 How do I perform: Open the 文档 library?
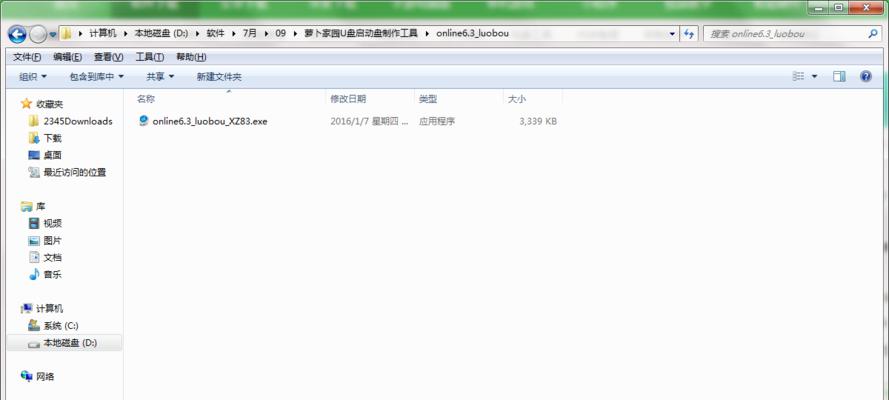click(52, 257)
